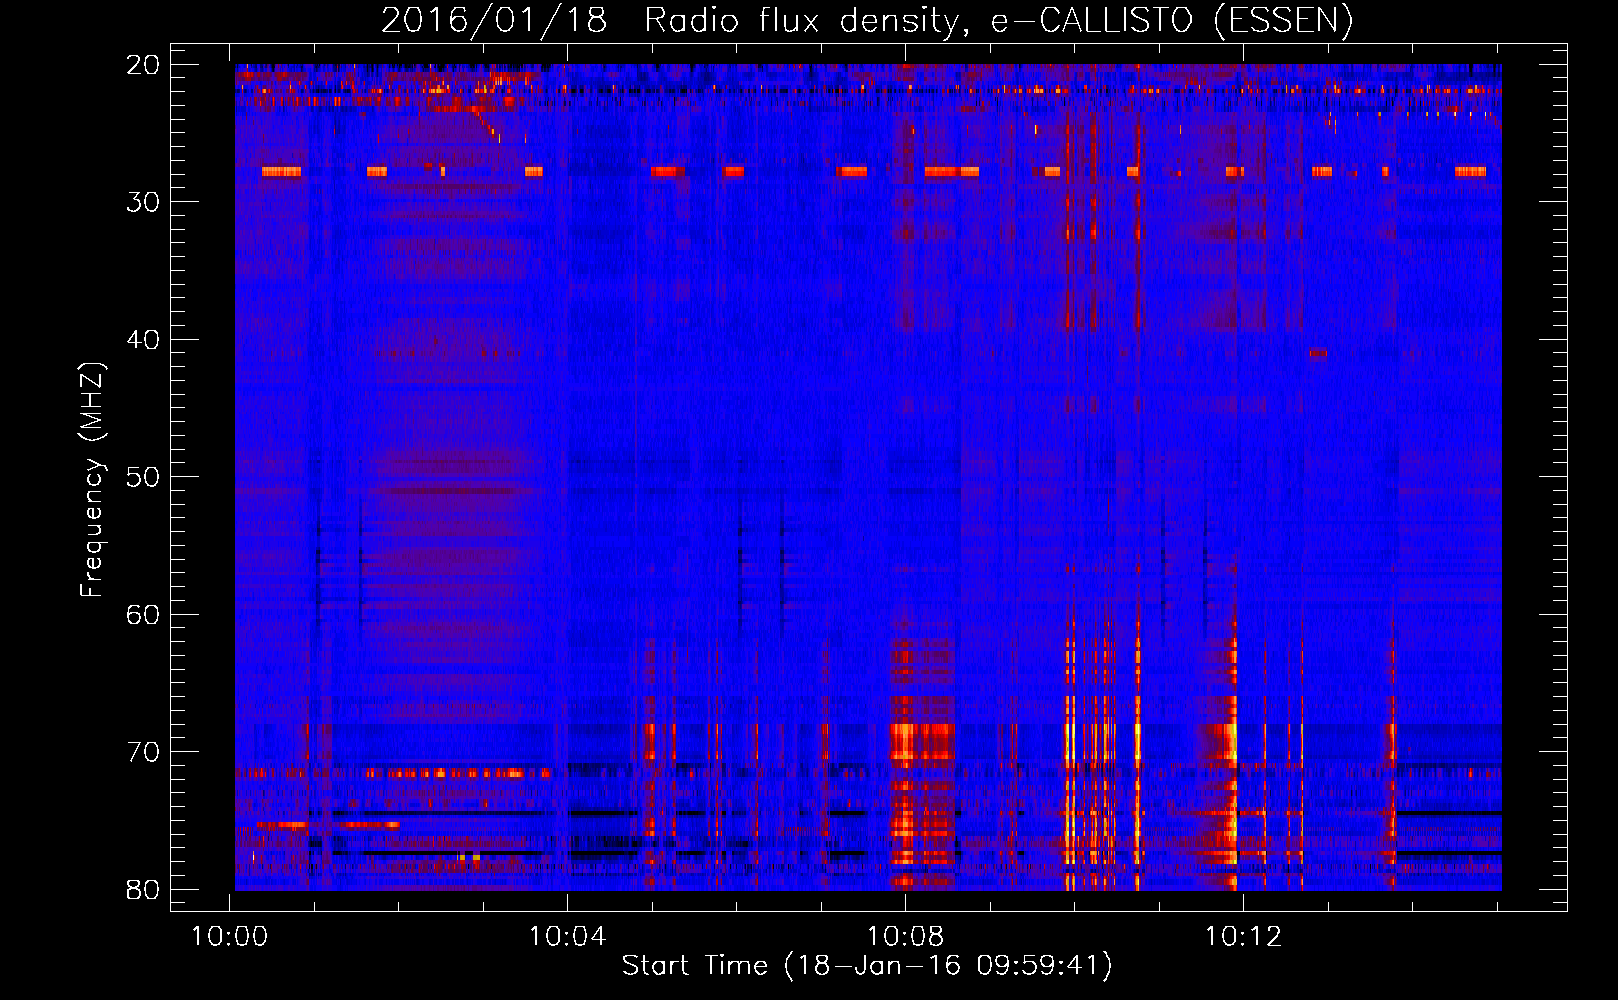Click the 'Start Time (18-Jan-16 09:59:41)' label

pos(867,965)
